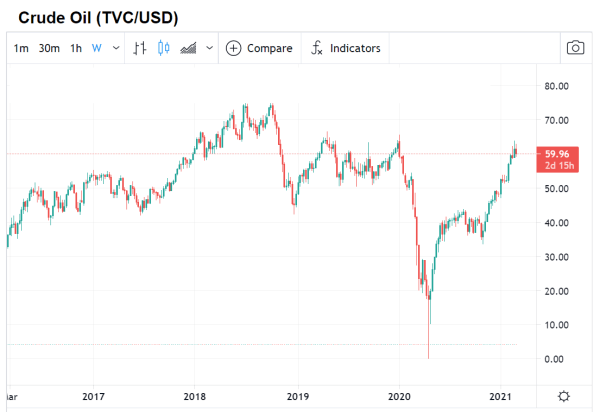Click the 2018 label on time axis
600x412 pixels.
(x=196, y=395)
